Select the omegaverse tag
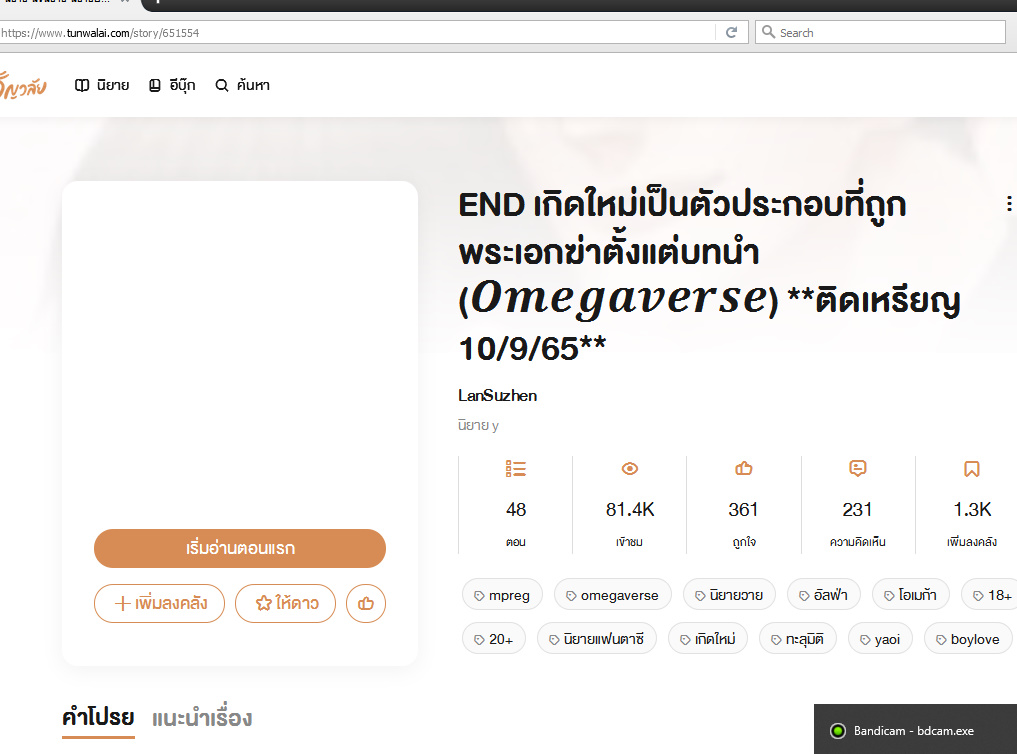Image resolution: width=1017 pixels, height=754 pixels. coord(612,595)
